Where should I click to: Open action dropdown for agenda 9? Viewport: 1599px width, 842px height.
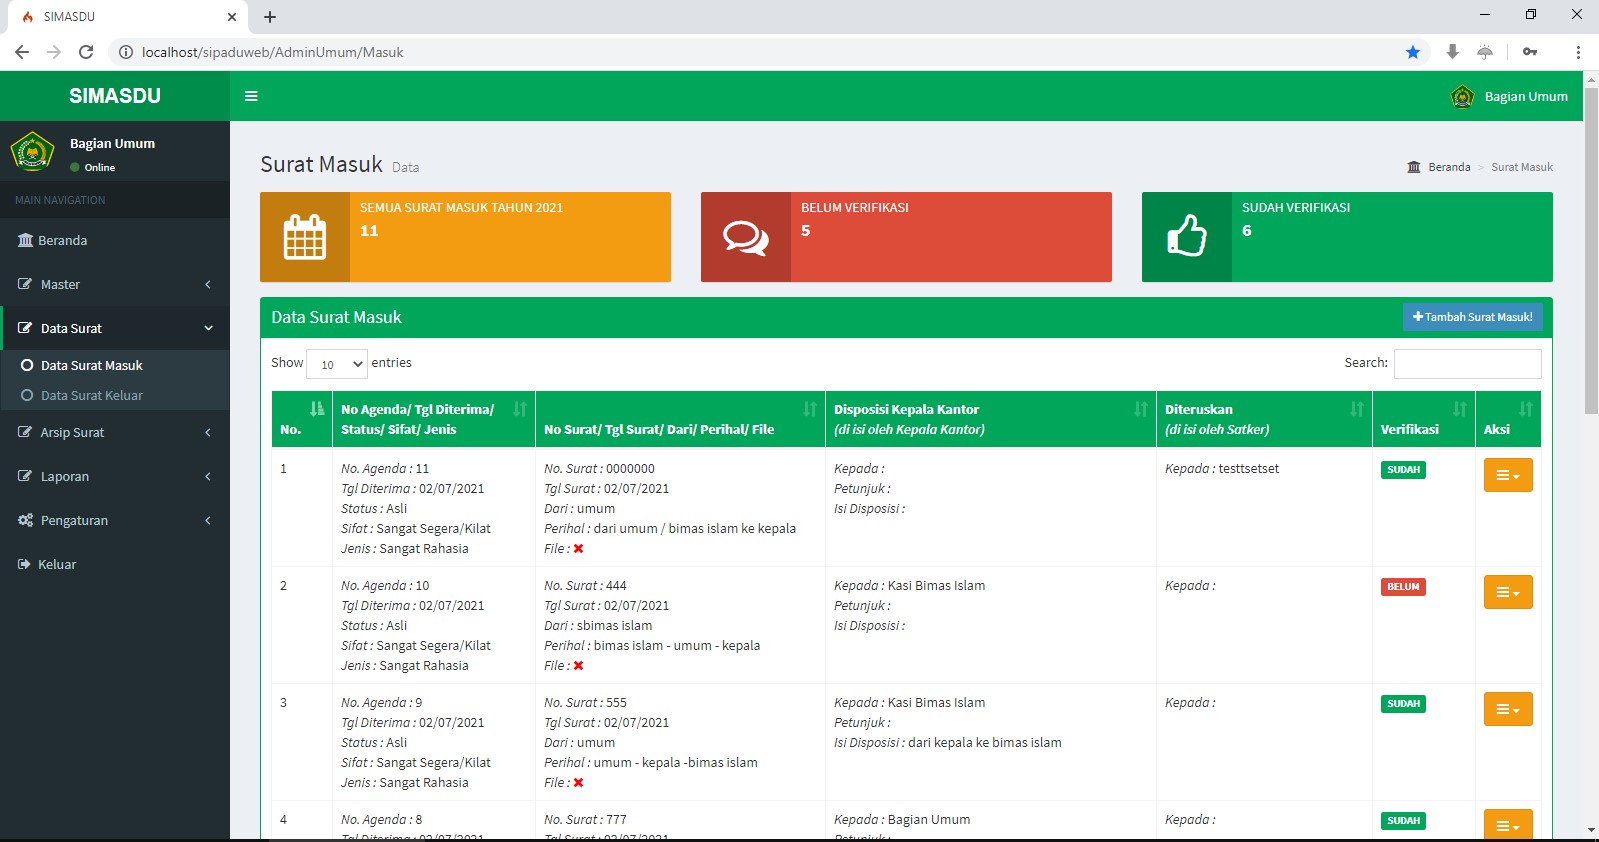point(1508,709)
